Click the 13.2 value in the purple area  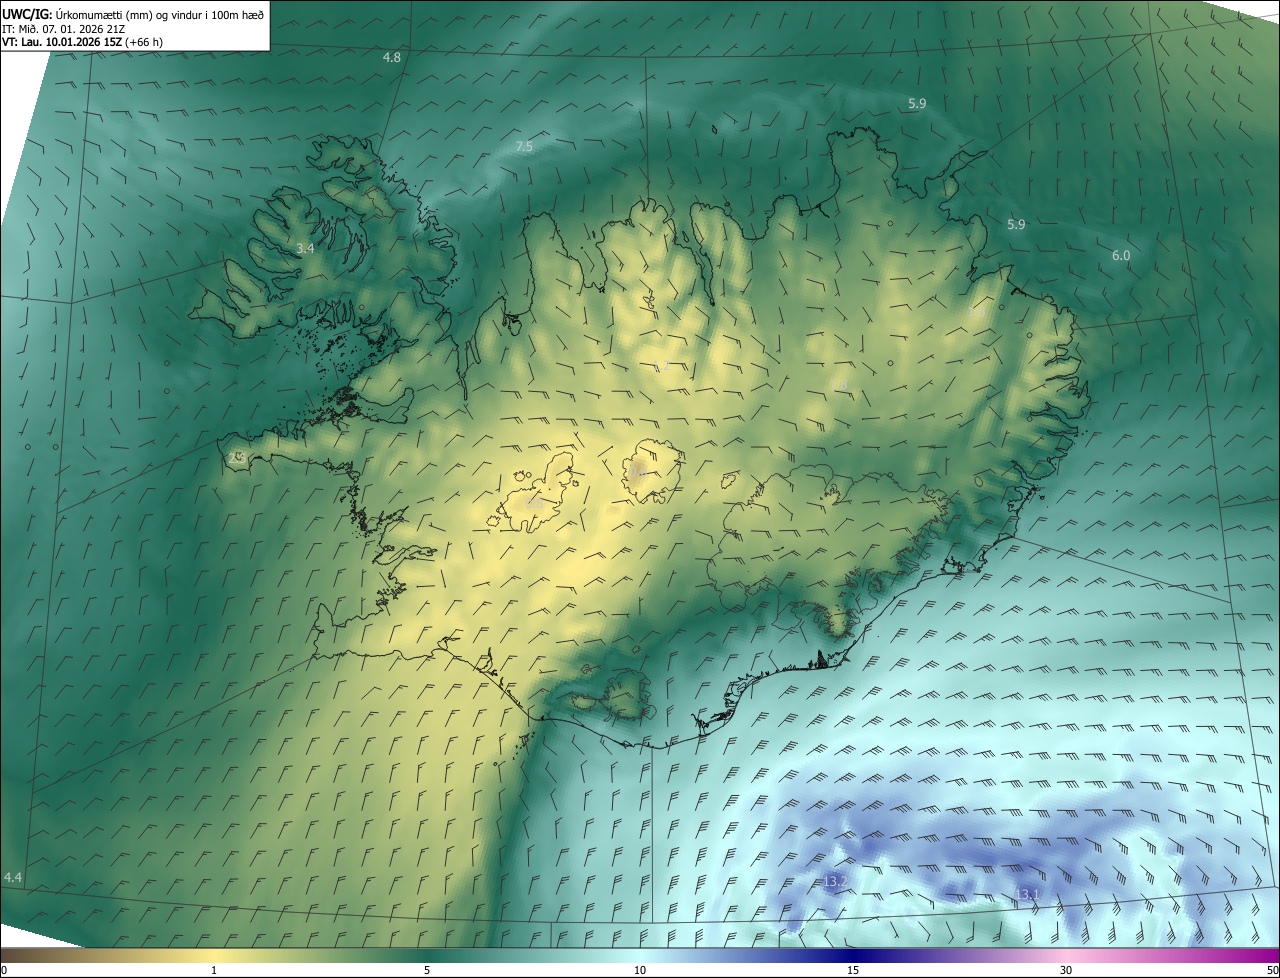tap(835, 881)
